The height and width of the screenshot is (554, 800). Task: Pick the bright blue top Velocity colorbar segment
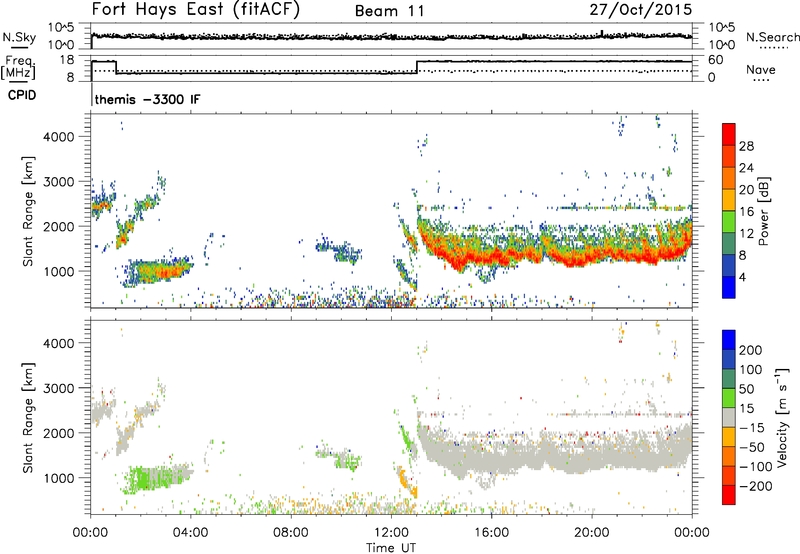pyautogui.click(x=729, y=340)
